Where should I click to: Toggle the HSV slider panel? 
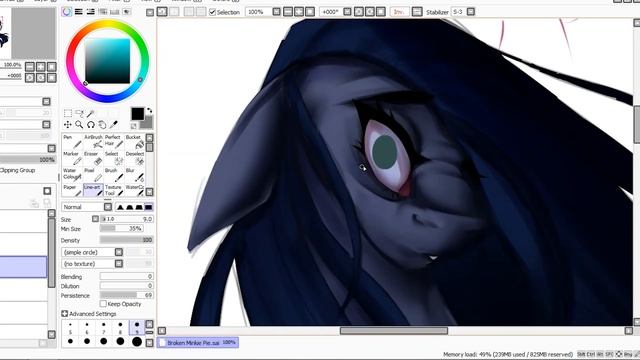91,12
